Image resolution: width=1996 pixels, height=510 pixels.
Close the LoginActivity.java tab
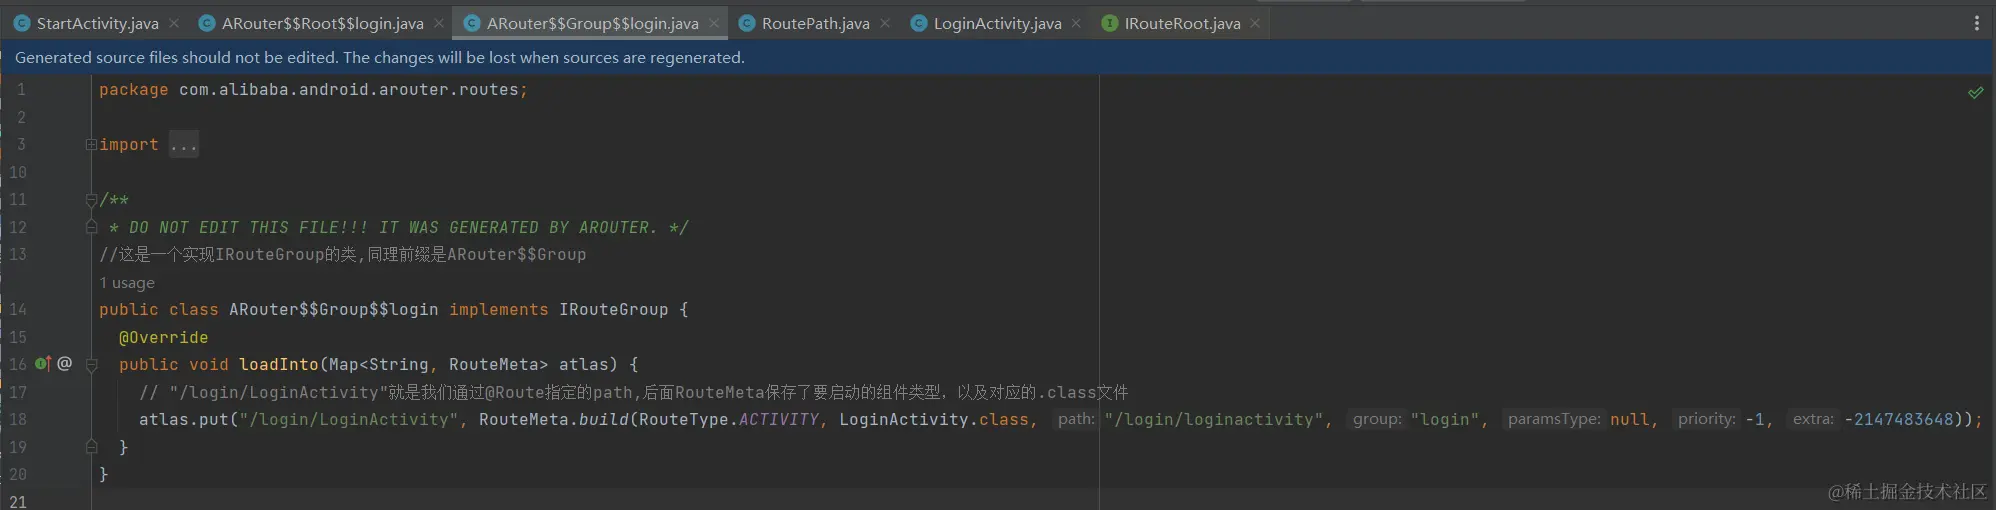point(1076,23)
